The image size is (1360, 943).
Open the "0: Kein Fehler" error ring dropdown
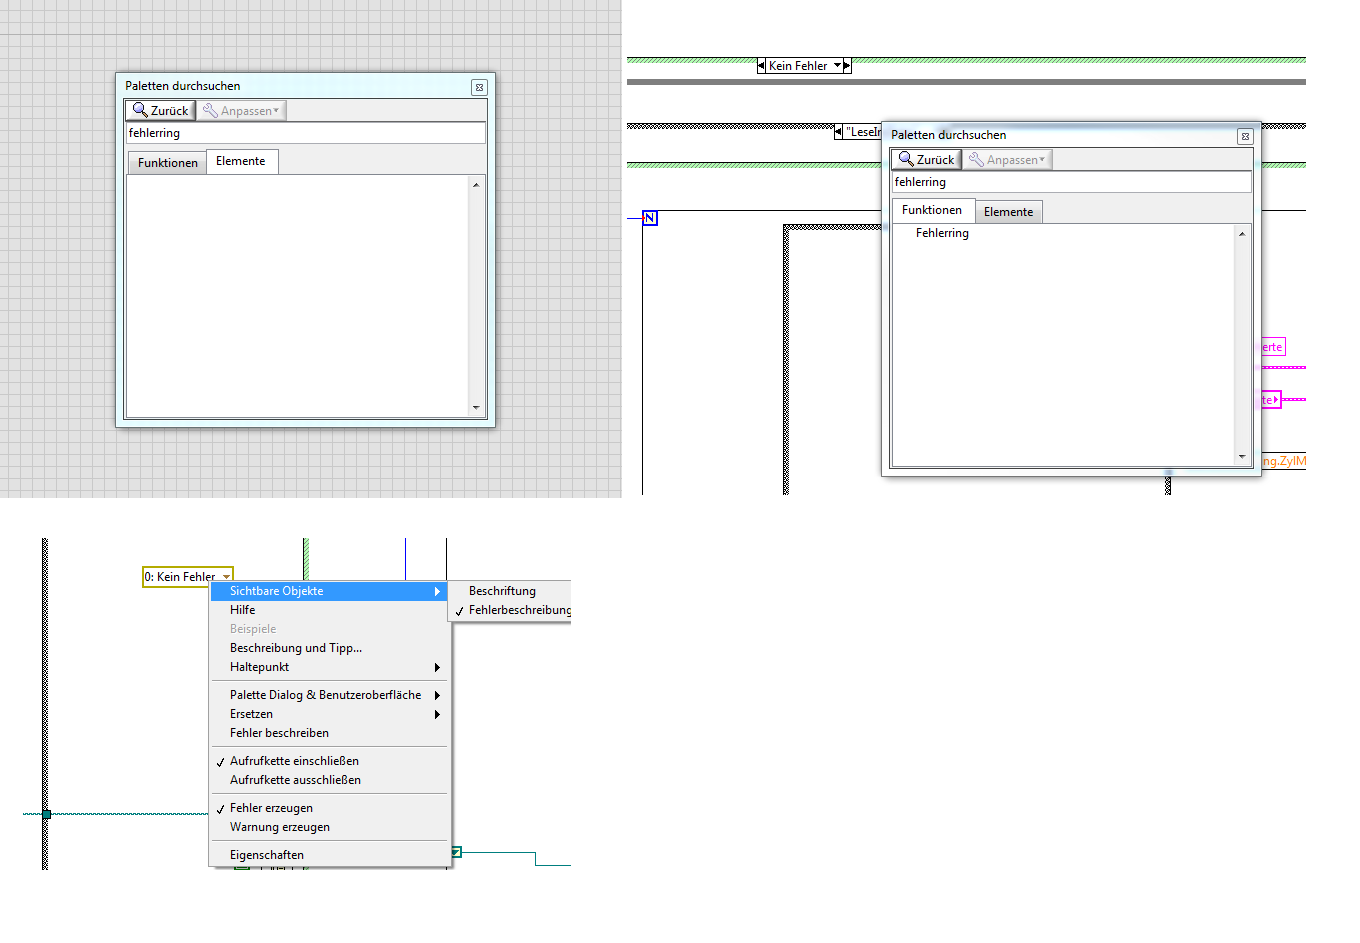(x=227, y=577)
